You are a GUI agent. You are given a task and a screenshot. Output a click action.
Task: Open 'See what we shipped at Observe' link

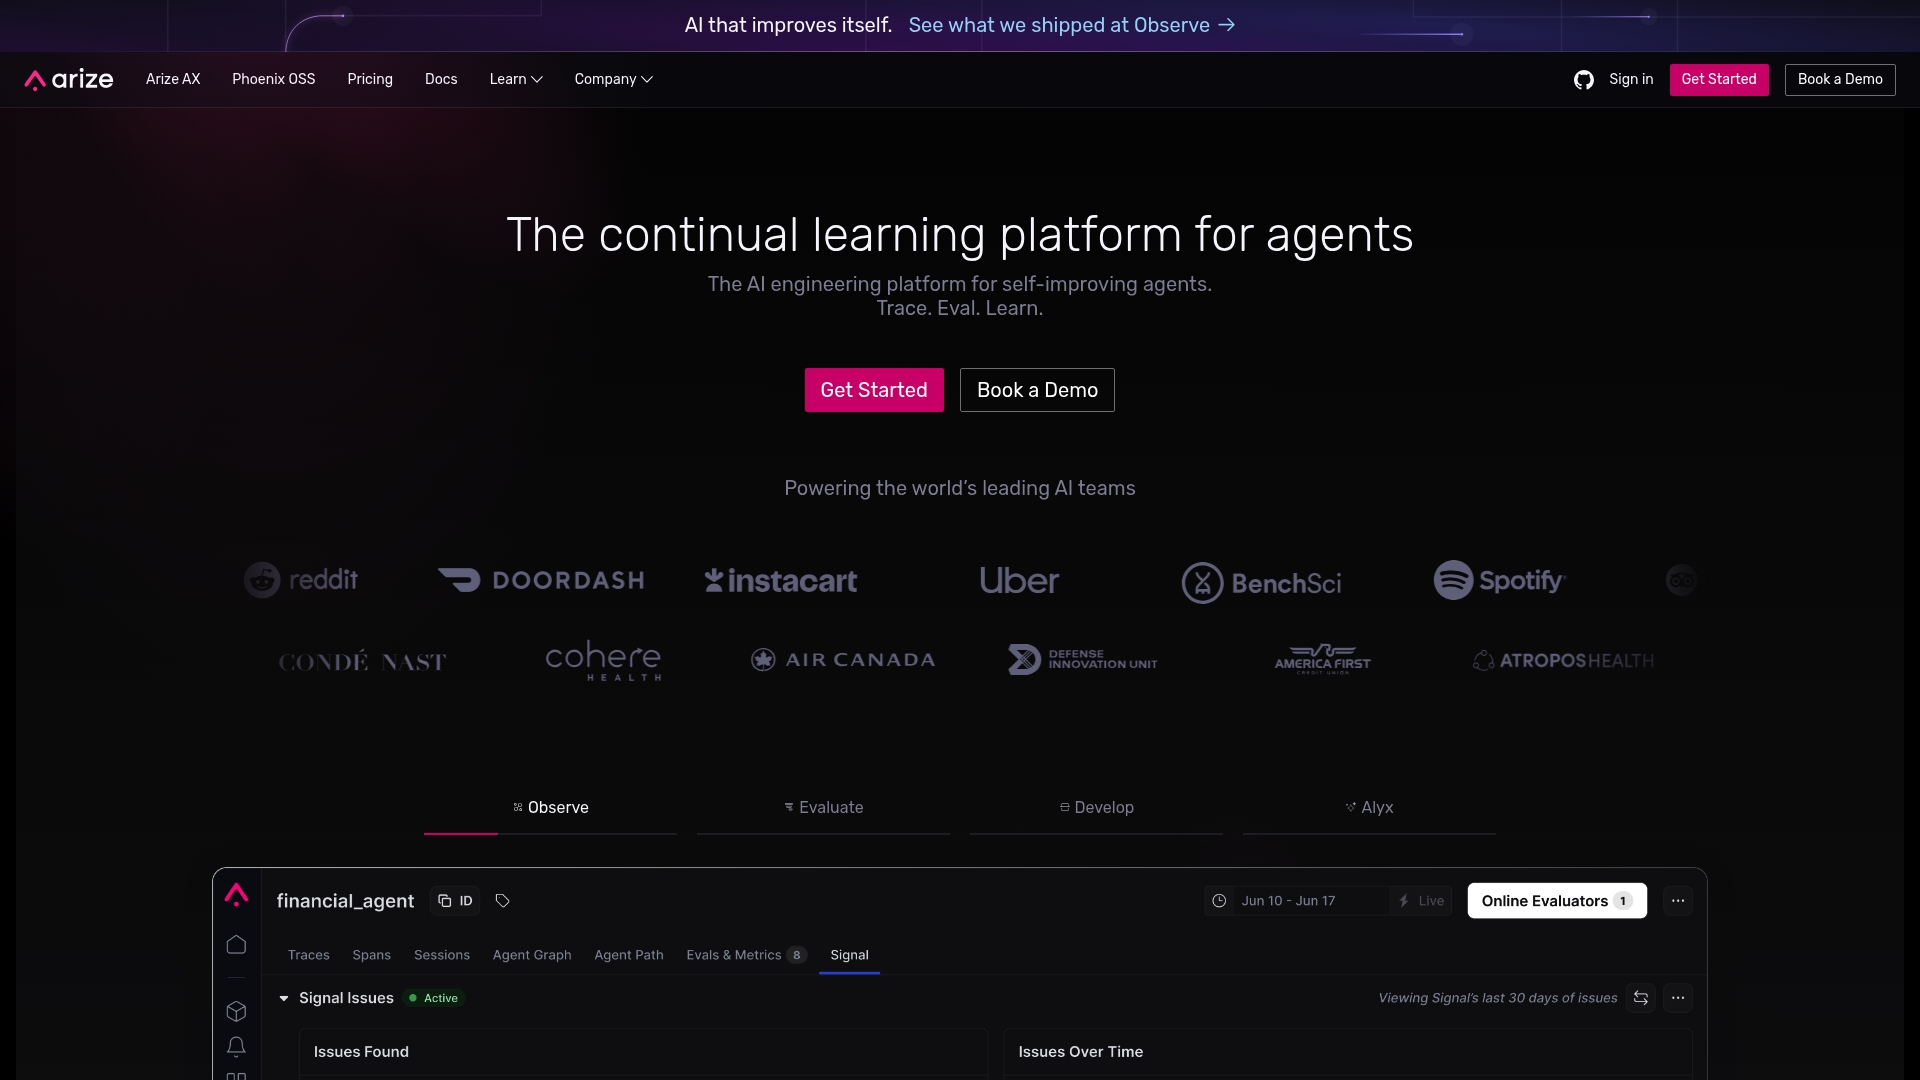pyautogui.click(x=1072, y=25)
